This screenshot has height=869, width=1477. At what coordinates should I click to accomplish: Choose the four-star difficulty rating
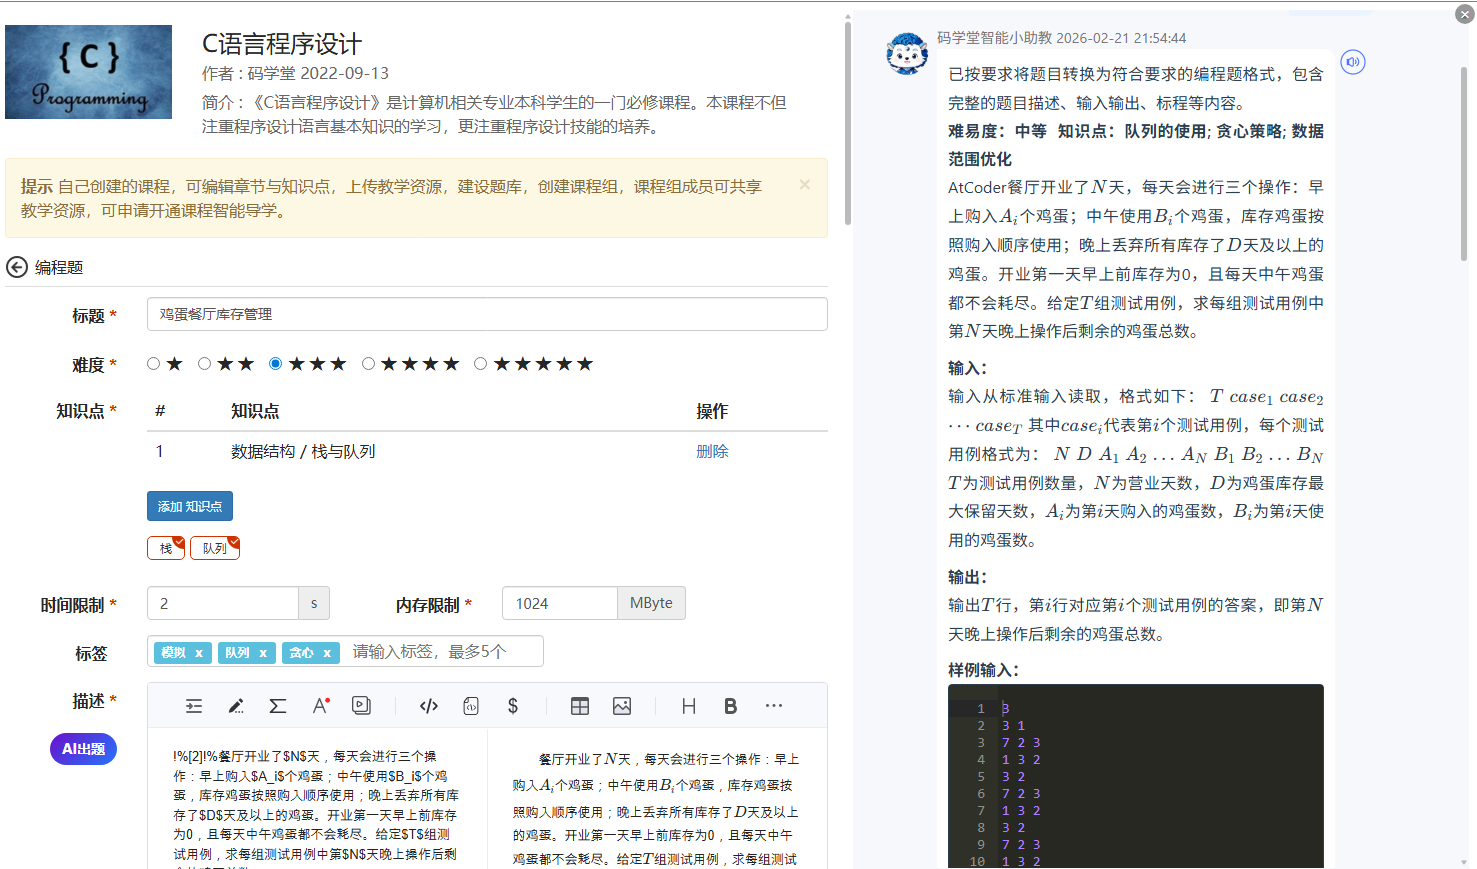pos(369,364)
